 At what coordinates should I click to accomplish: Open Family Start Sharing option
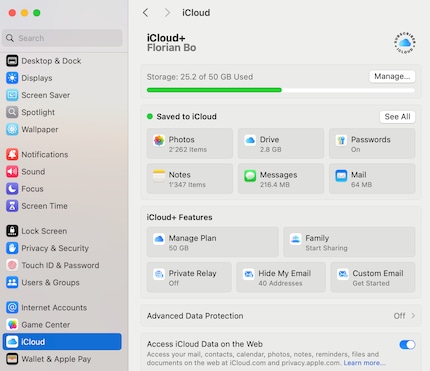pyautogui.click(x=349, y=242)
